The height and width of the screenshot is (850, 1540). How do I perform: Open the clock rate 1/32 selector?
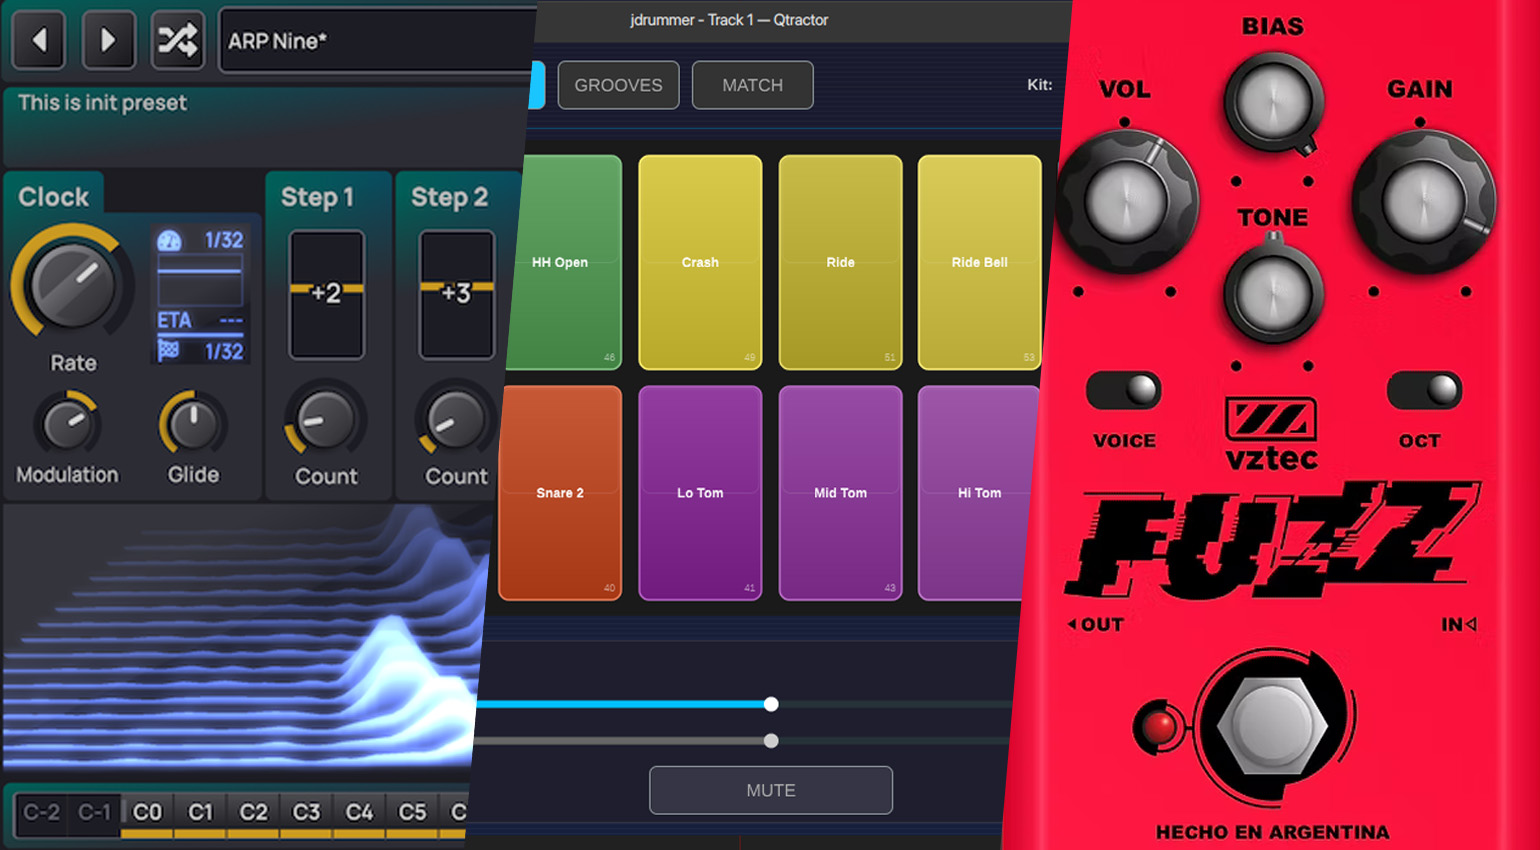click(x=222, y=240)
